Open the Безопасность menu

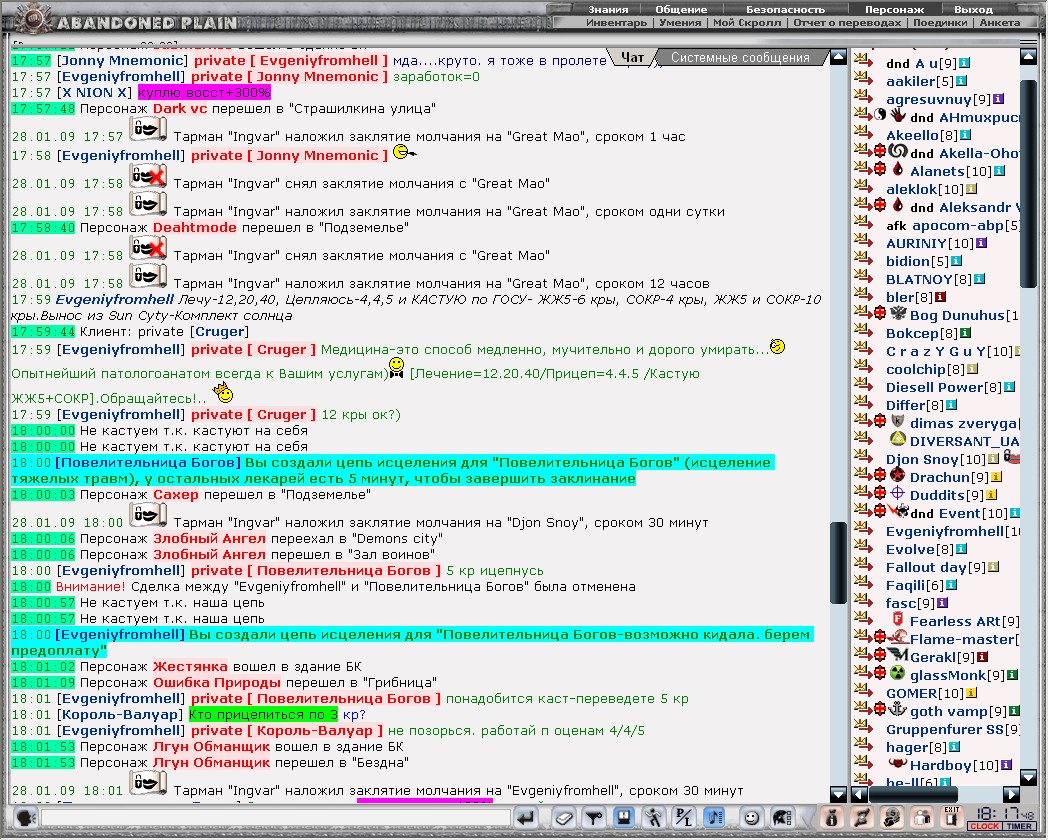pyautogui.click(x=785, y=9)
